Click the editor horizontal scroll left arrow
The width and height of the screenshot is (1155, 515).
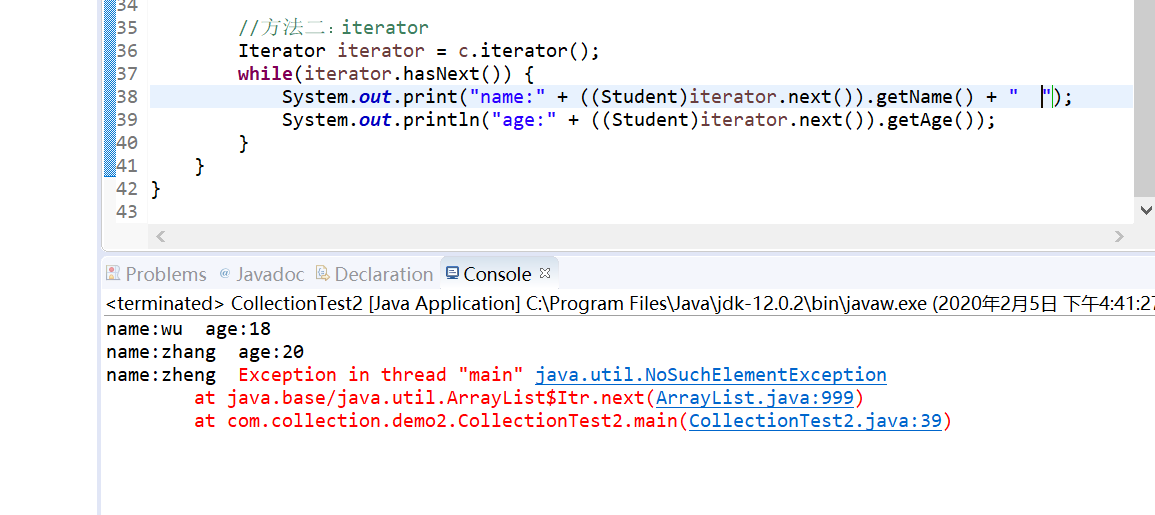[161, 237]
